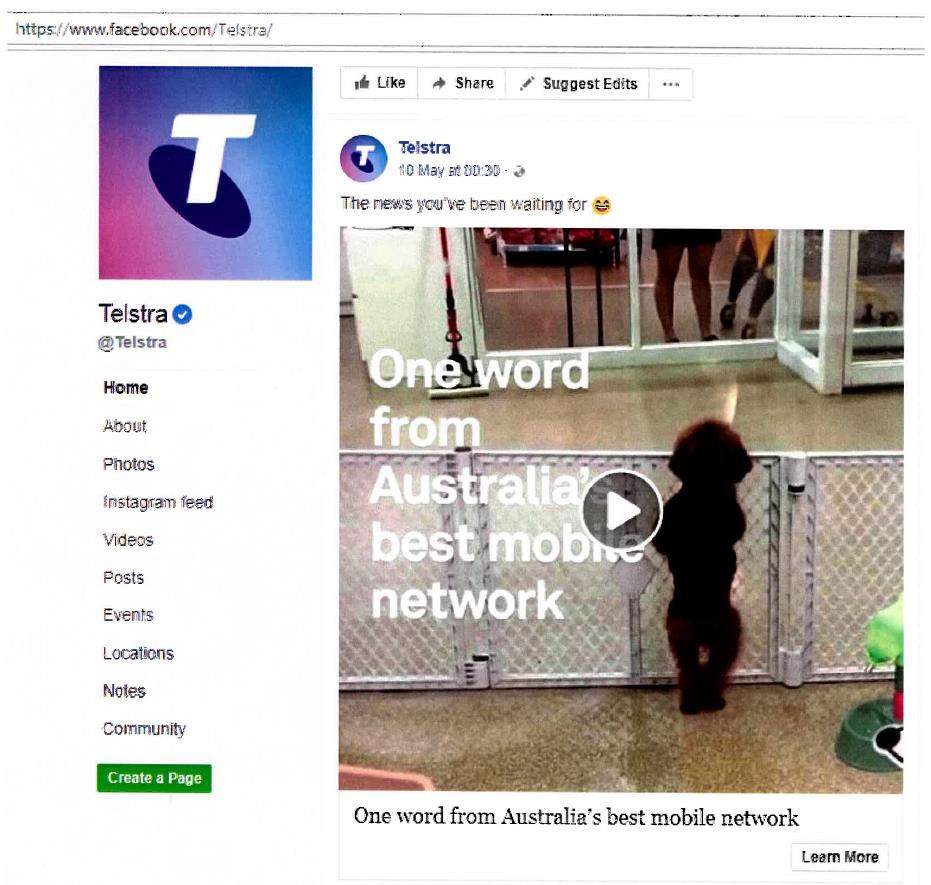Viewport: 931px width, 885px height.
Task: Open the three-dots more options menu
Action: (x=670, y=84)
